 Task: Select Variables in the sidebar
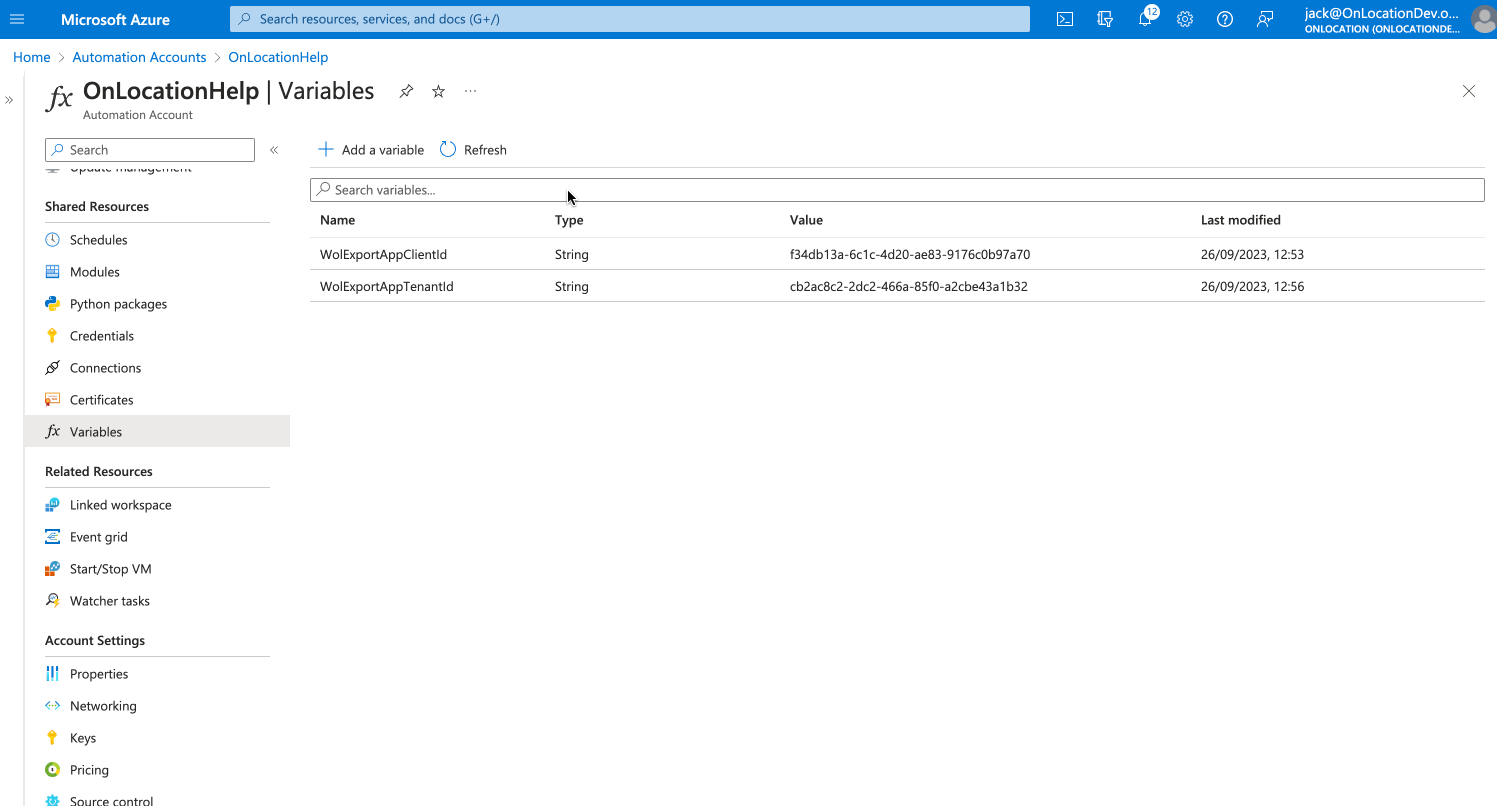click(157, 432)
